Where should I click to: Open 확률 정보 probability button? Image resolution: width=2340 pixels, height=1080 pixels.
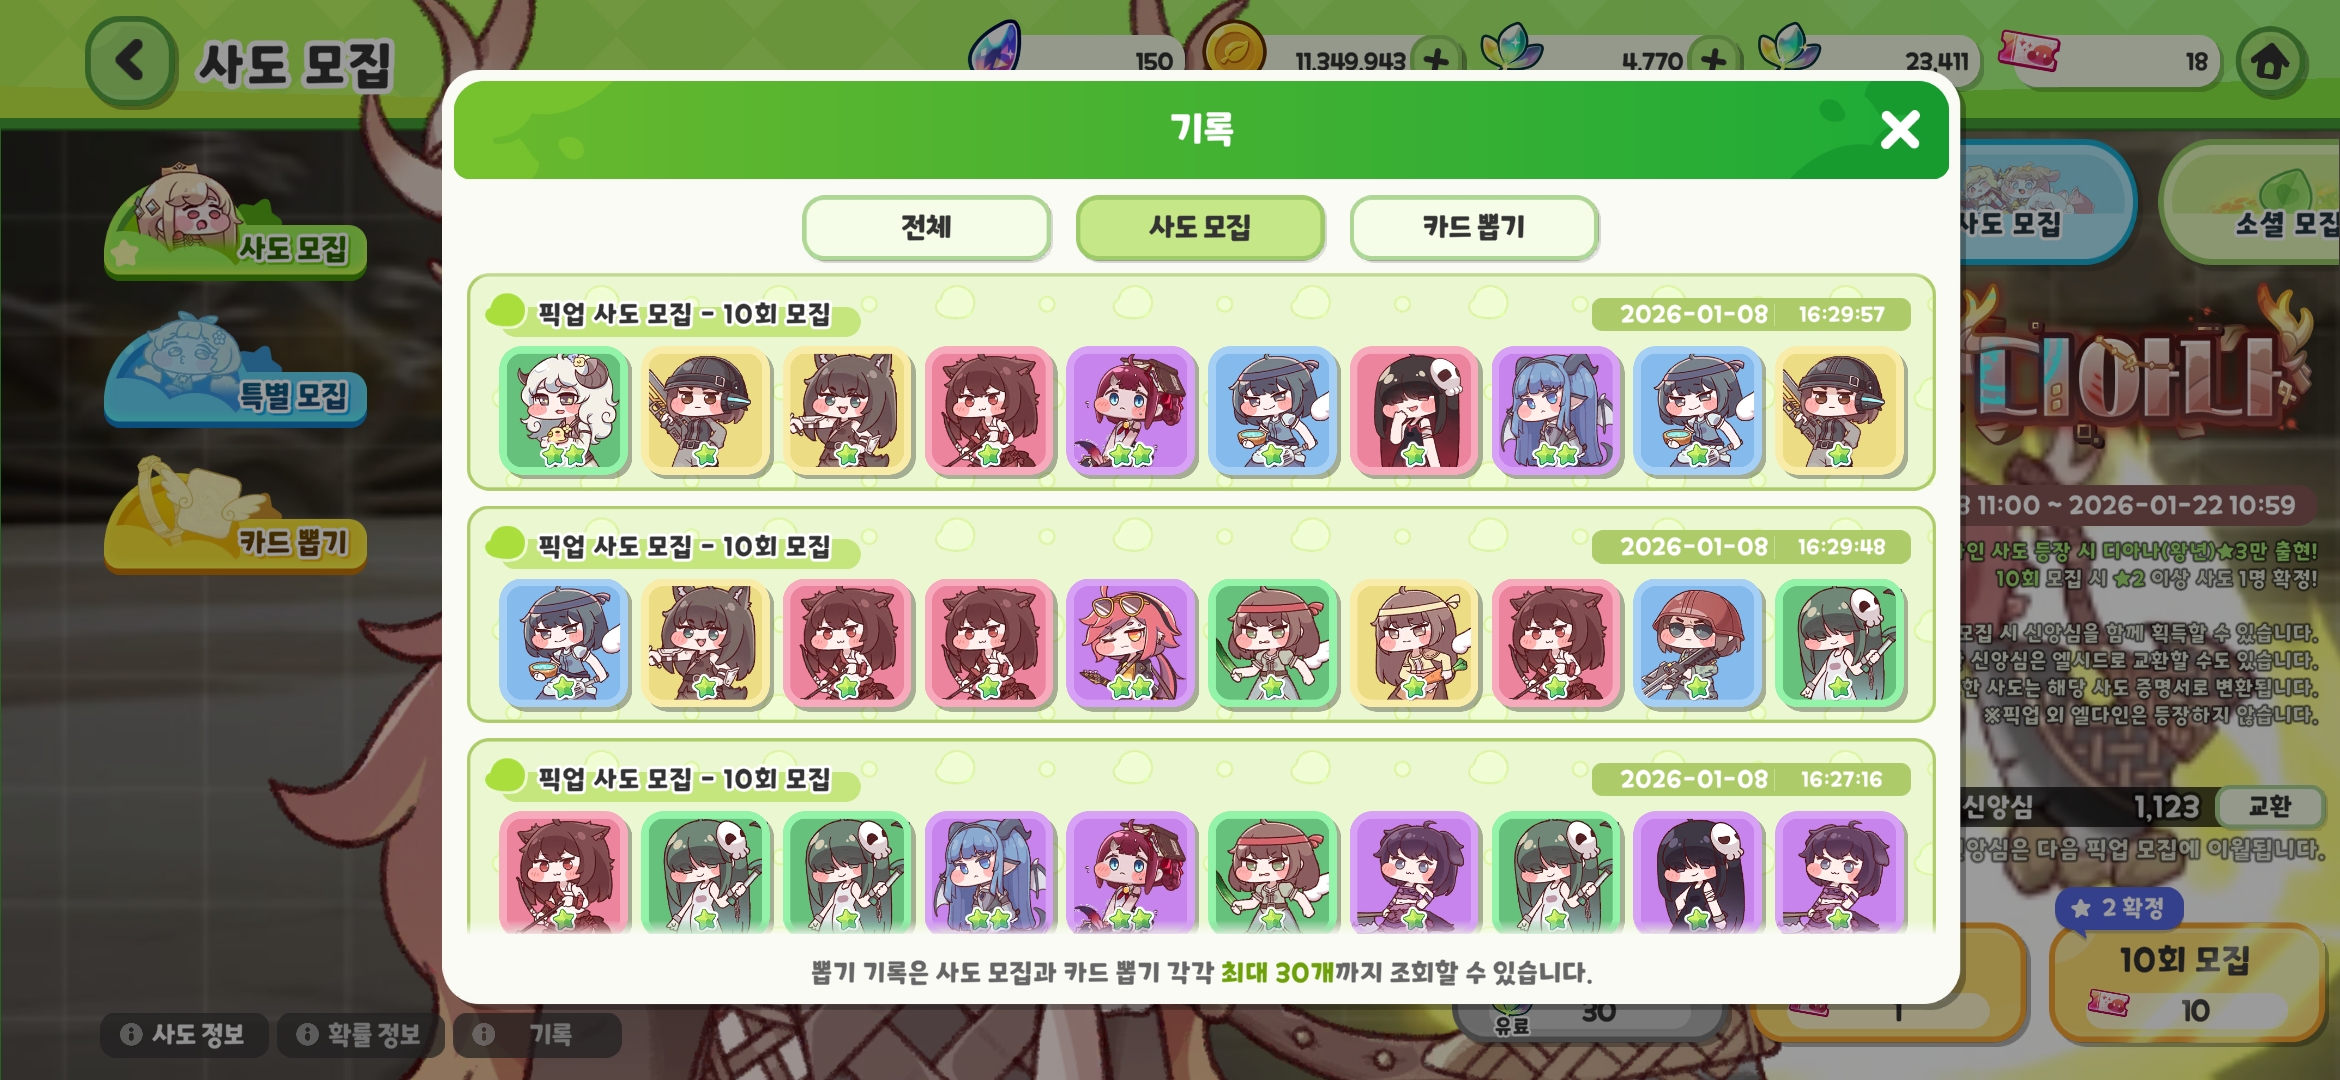tap(360, 1034)
